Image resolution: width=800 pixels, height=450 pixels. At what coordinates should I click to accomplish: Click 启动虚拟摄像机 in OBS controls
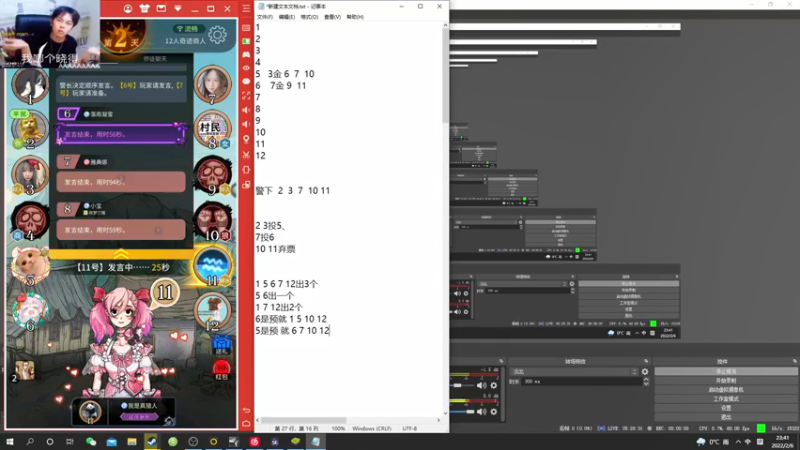click(x=726, y=390)
